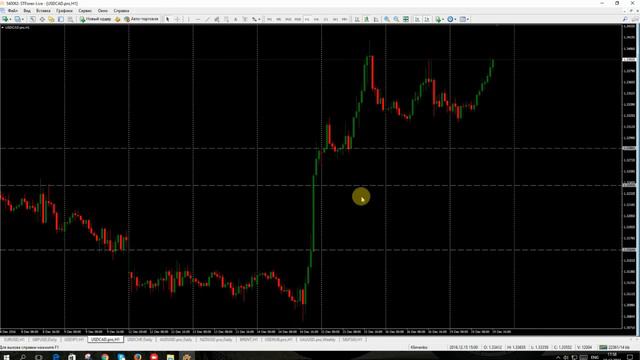Open the Indicators list icon

[x=438, y=19]
